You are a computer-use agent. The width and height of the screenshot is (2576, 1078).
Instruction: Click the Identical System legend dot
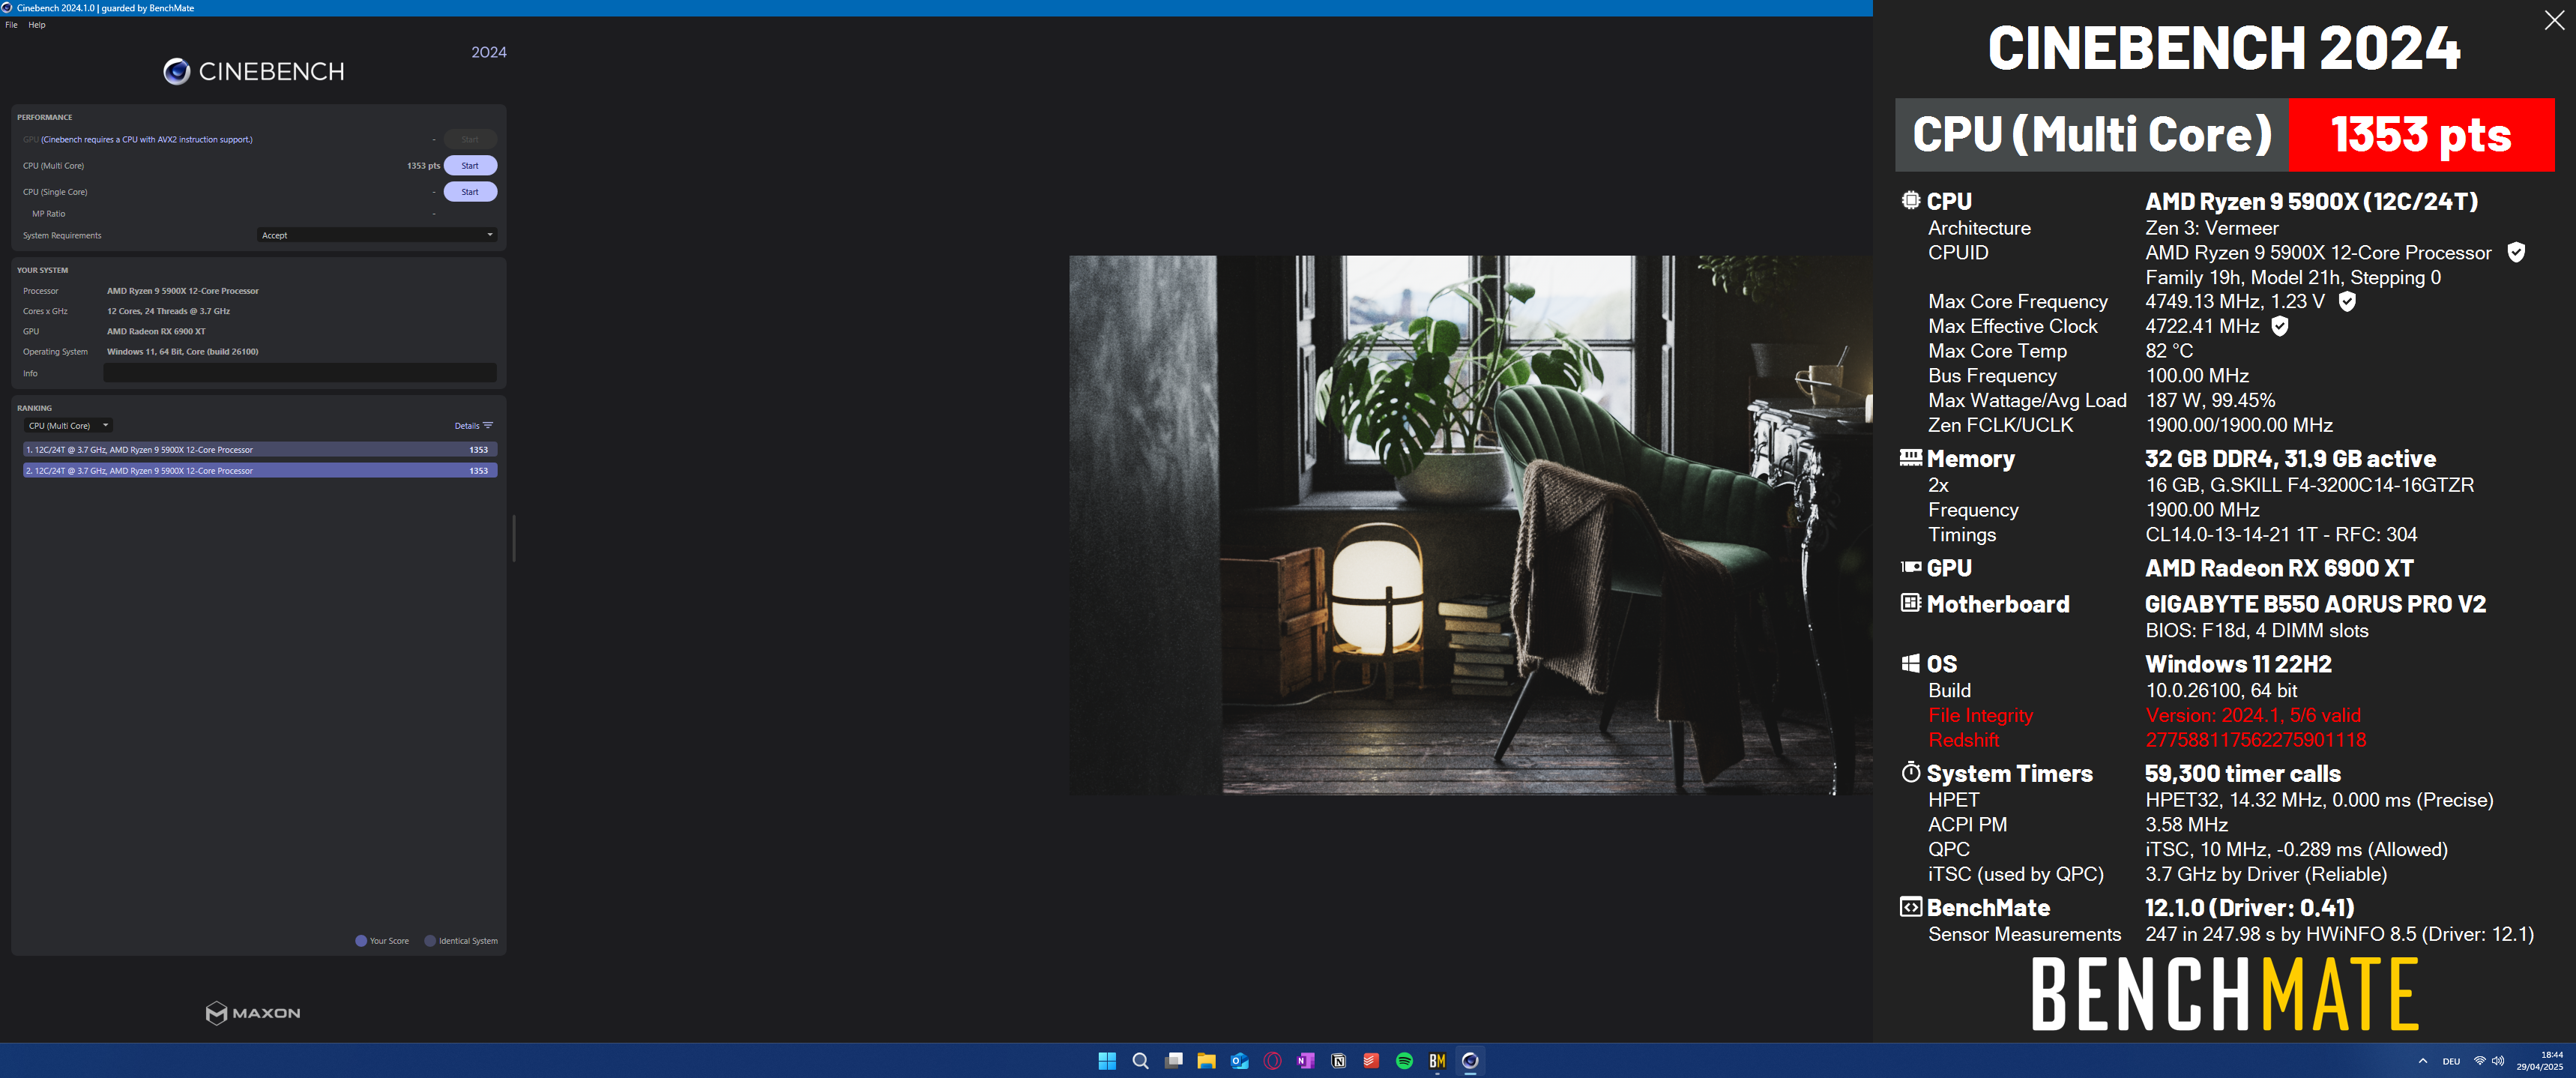[x=430, y=941]
